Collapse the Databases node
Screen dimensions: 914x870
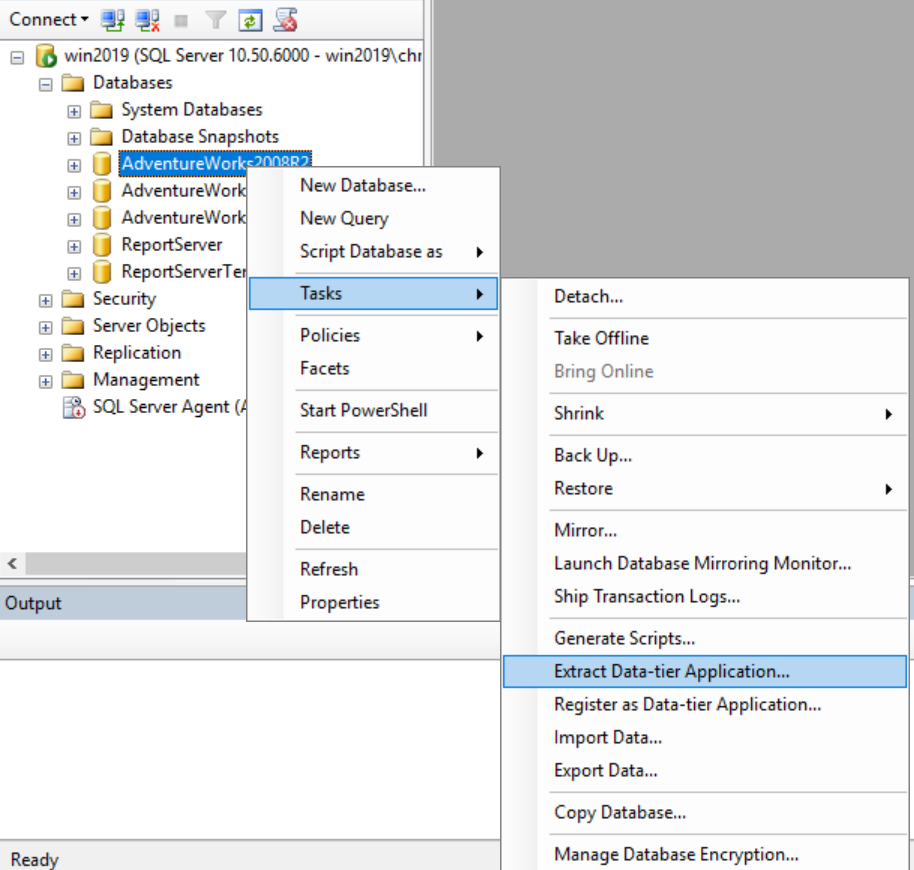pos(45,83)
